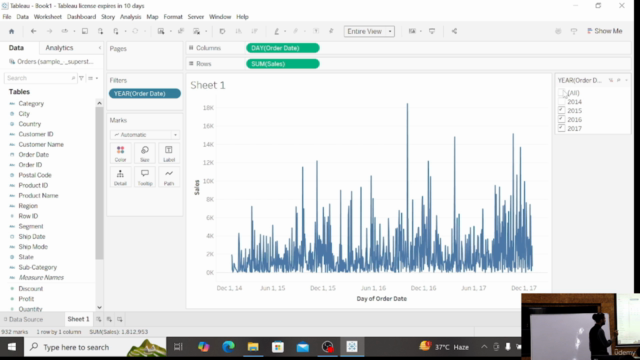Open the Label mark card

pyautogui.click(x=169, y=153)
